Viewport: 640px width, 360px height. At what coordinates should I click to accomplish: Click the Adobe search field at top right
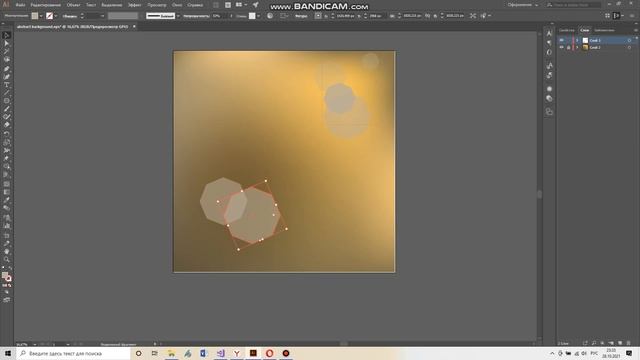pos(573,5)
